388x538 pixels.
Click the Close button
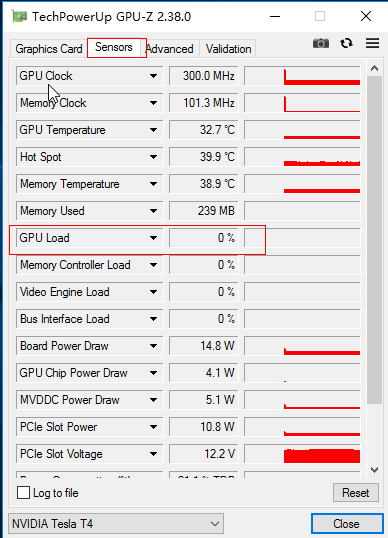point(346,524)
